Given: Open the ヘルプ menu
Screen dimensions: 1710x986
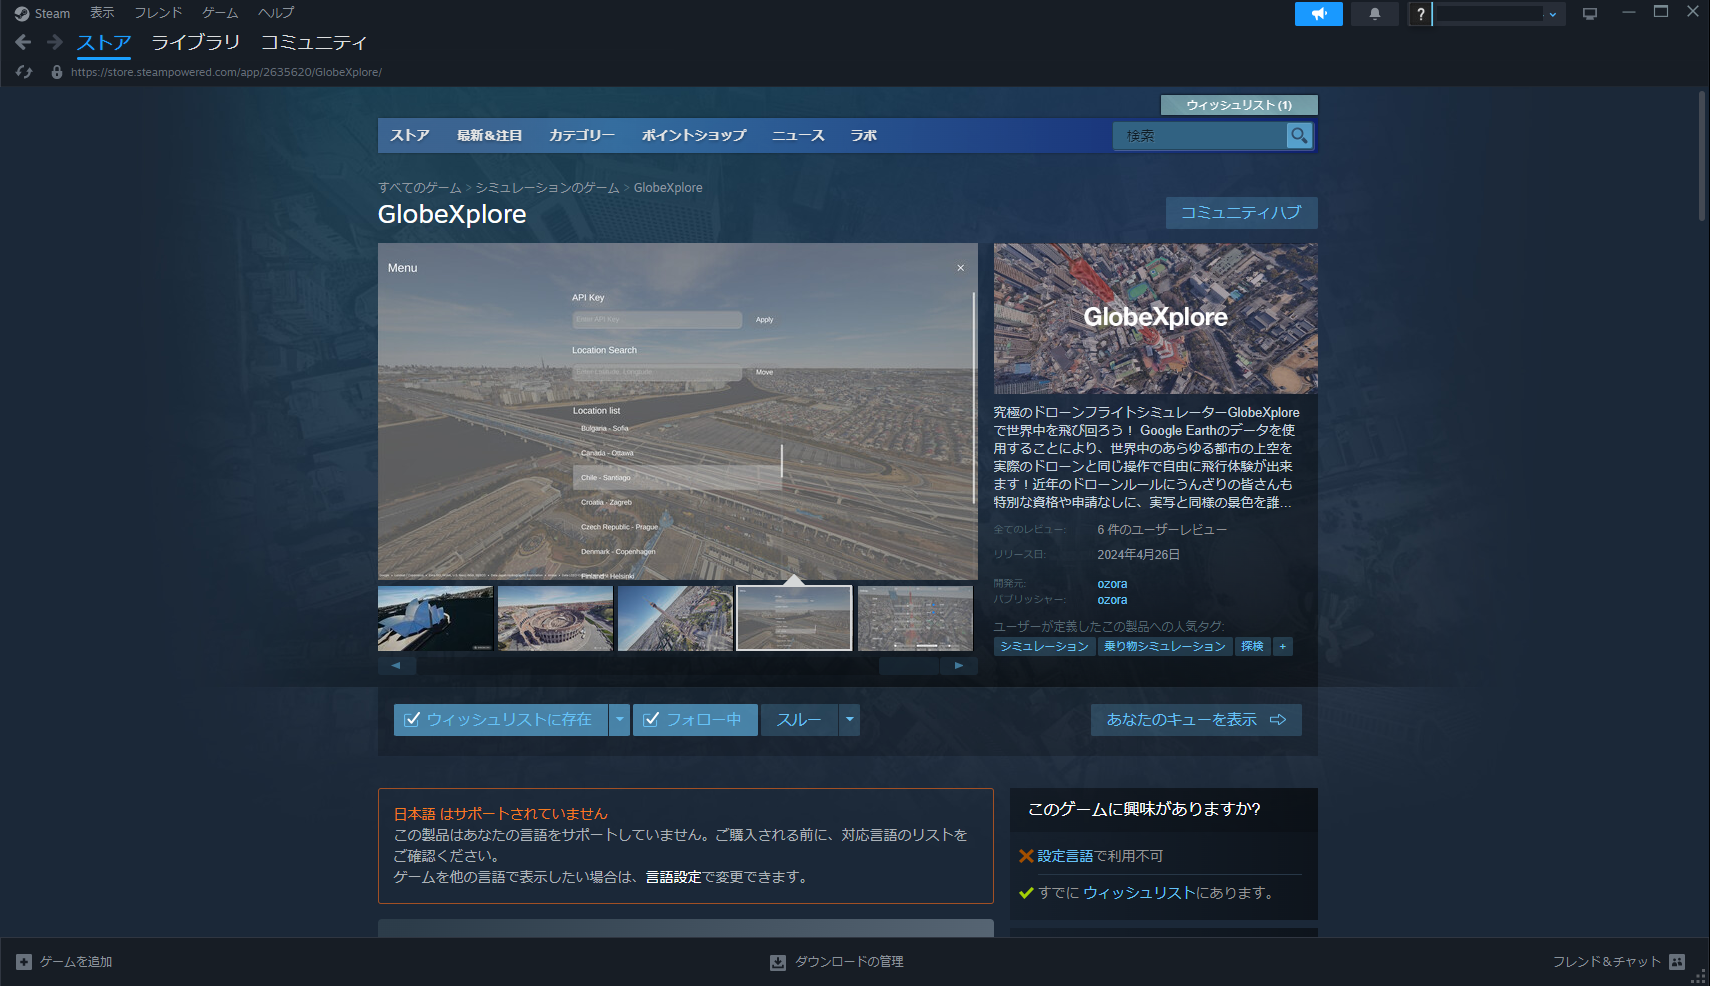Looking at the screenshot, I should pyautogui.click(x=275, y=13).
